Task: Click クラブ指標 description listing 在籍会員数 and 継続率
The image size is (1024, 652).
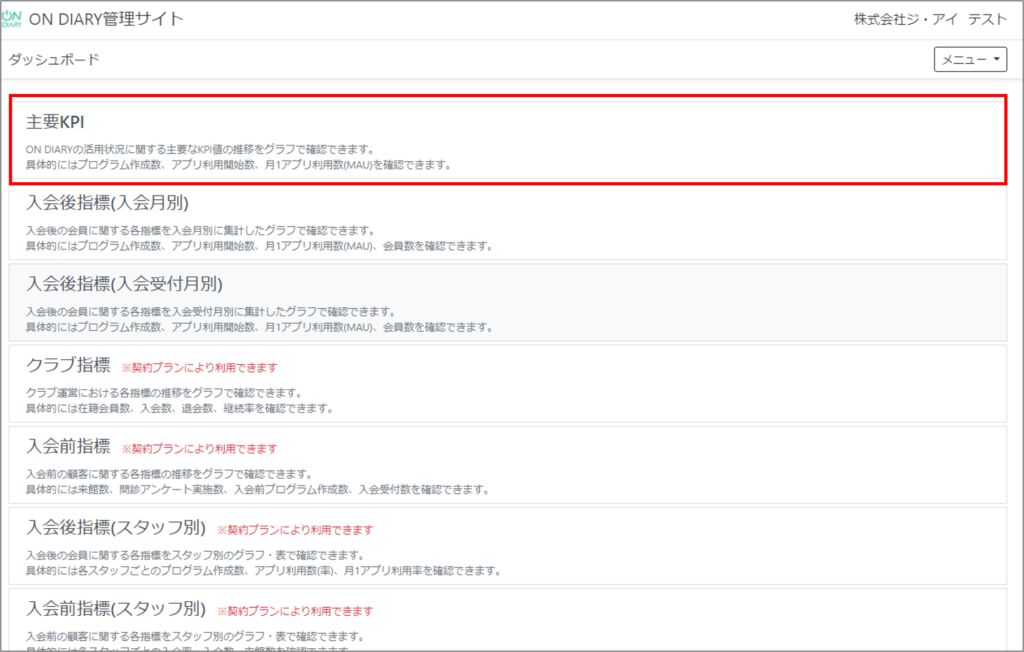Action: click(180, 409)
